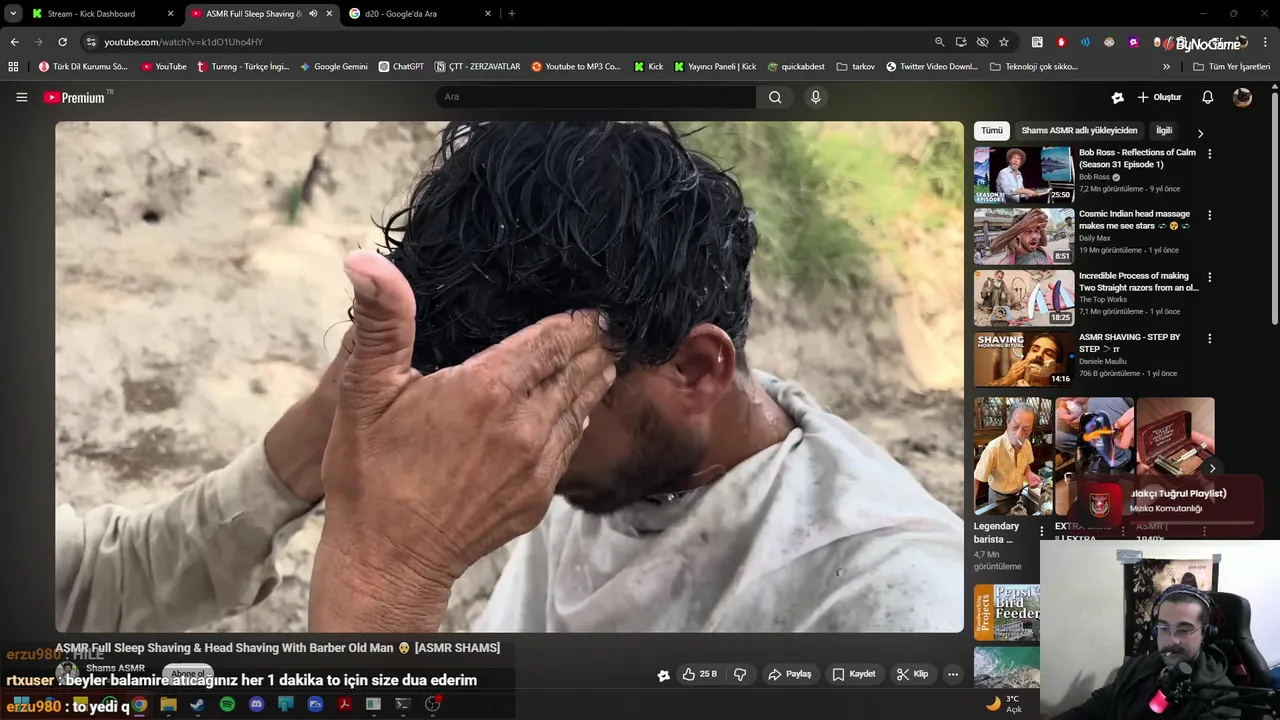Open more actions under the video
Image resolution: width=1280 pixels, height=720 pixels.
(x=953, y=674)
